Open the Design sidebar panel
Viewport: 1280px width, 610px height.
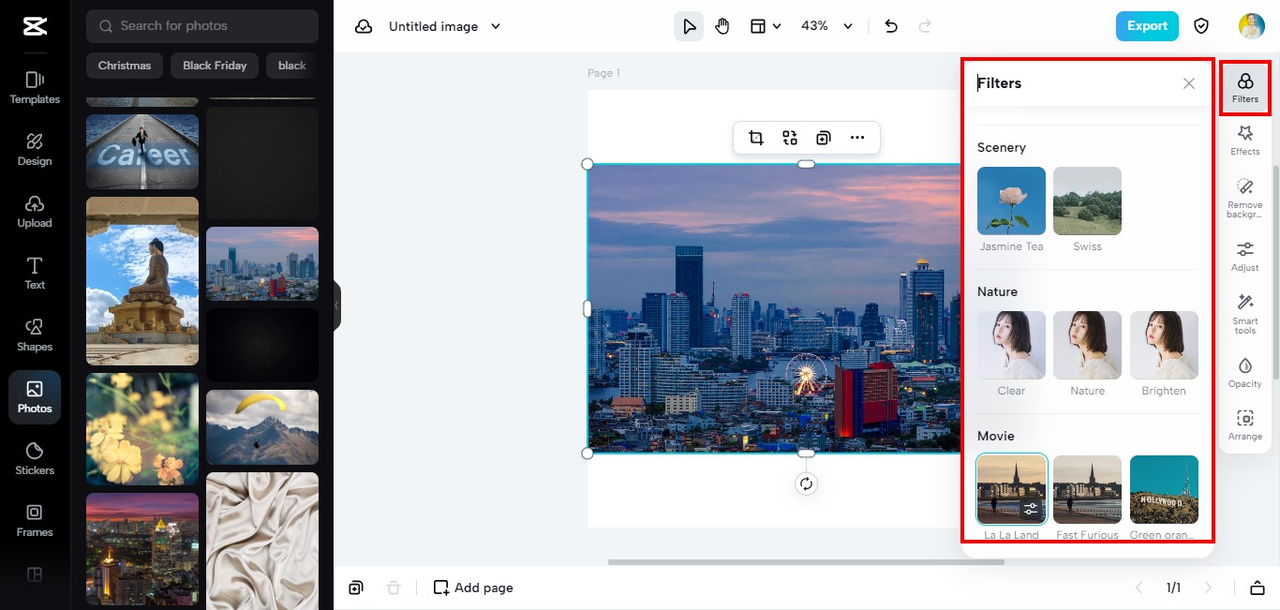coord(35,149)
